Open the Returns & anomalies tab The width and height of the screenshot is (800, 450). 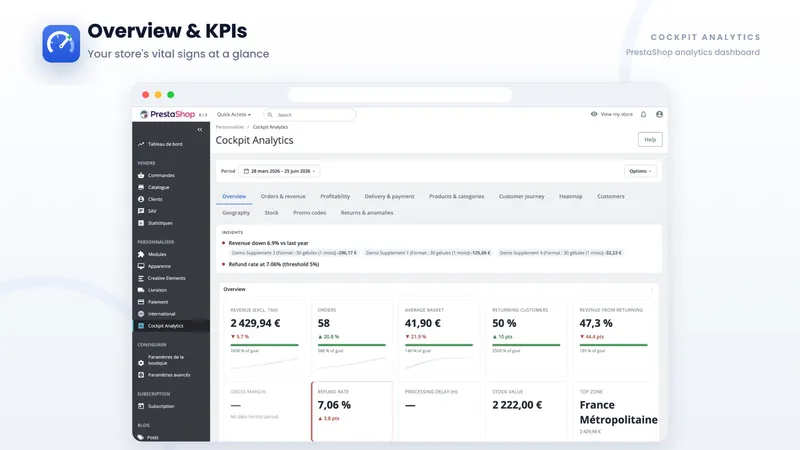[367, 213]
